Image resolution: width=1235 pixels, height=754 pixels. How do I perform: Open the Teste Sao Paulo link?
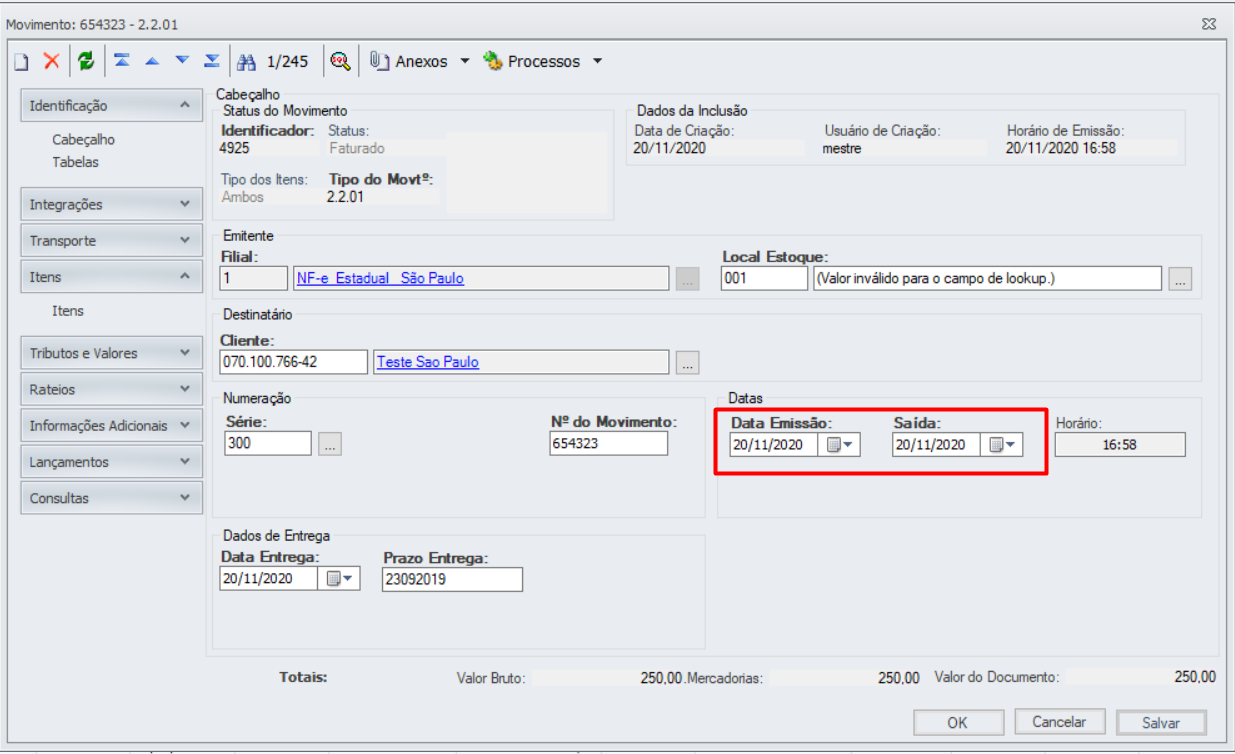coord(427,362)
